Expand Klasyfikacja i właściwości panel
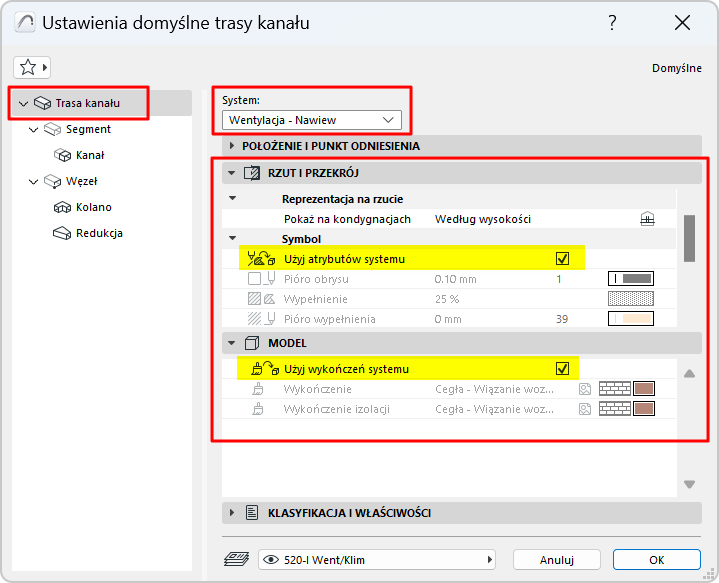The width and height of the screenshot is (719, 583). point(232,513)
